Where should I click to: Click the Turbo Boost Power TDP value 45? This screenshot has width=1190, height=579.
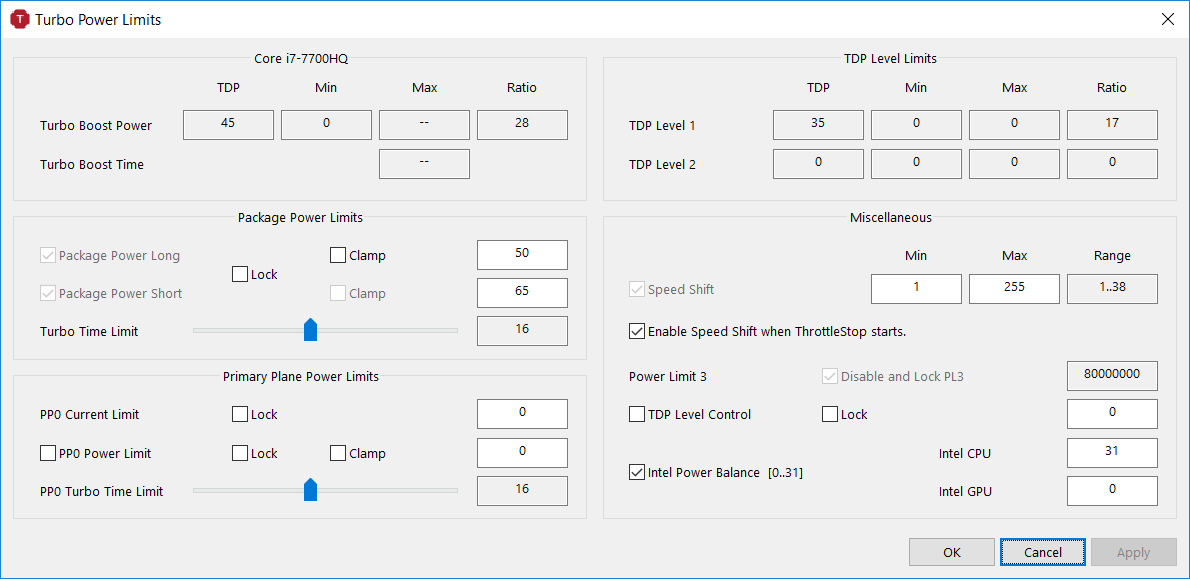pos(228,125)
